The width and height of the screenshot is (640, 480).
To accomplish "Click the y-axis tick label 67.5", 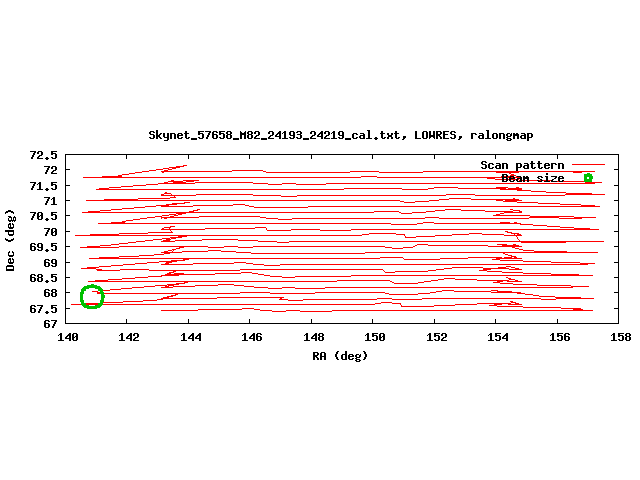I will click(x=43, y=309).
